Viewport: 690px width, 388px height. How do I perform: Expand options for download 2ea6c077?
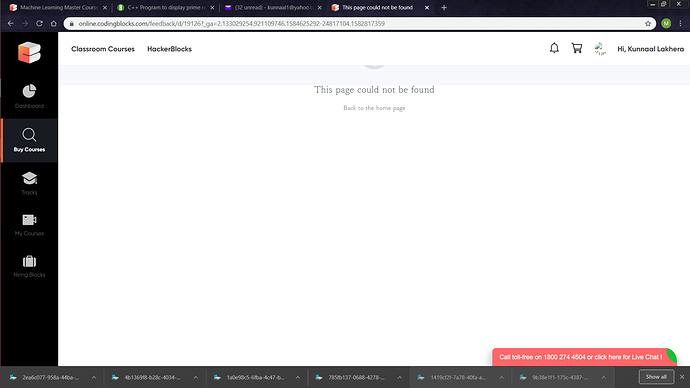point(94,377)
